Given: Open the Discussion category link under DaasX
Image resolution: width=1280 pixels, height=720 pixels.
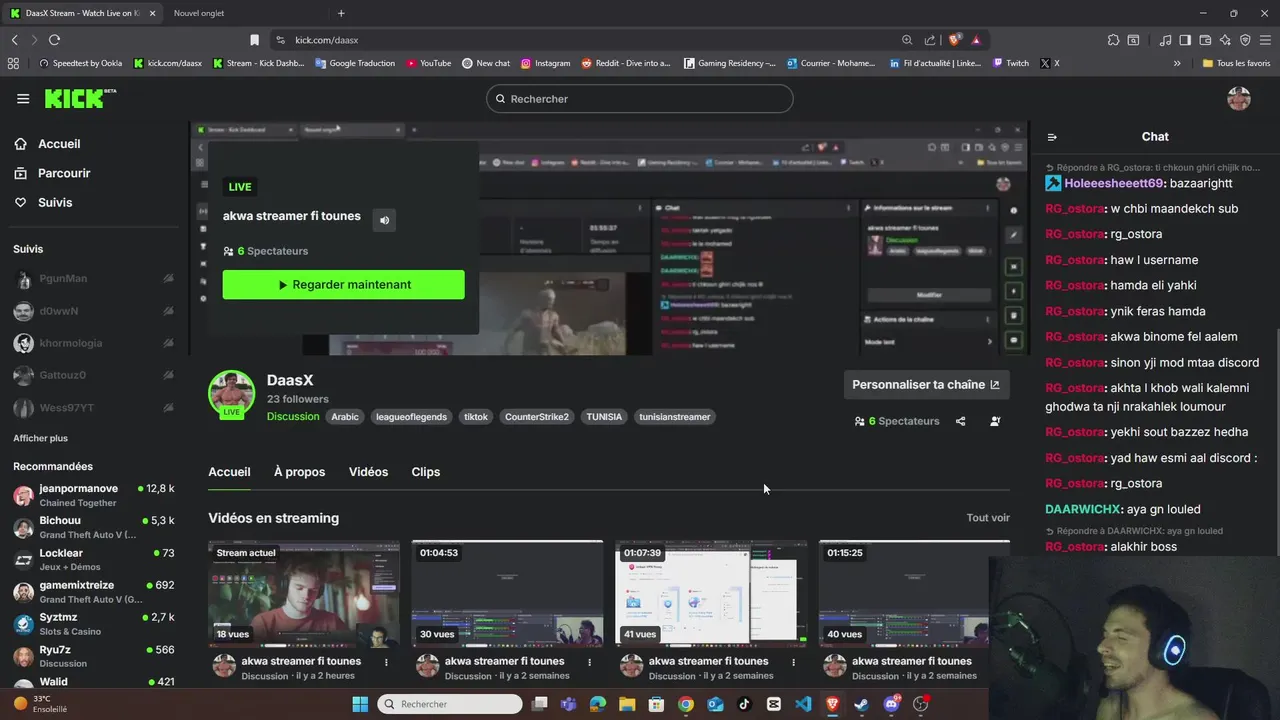Looking at the screenshot, I should click(293, 417).
